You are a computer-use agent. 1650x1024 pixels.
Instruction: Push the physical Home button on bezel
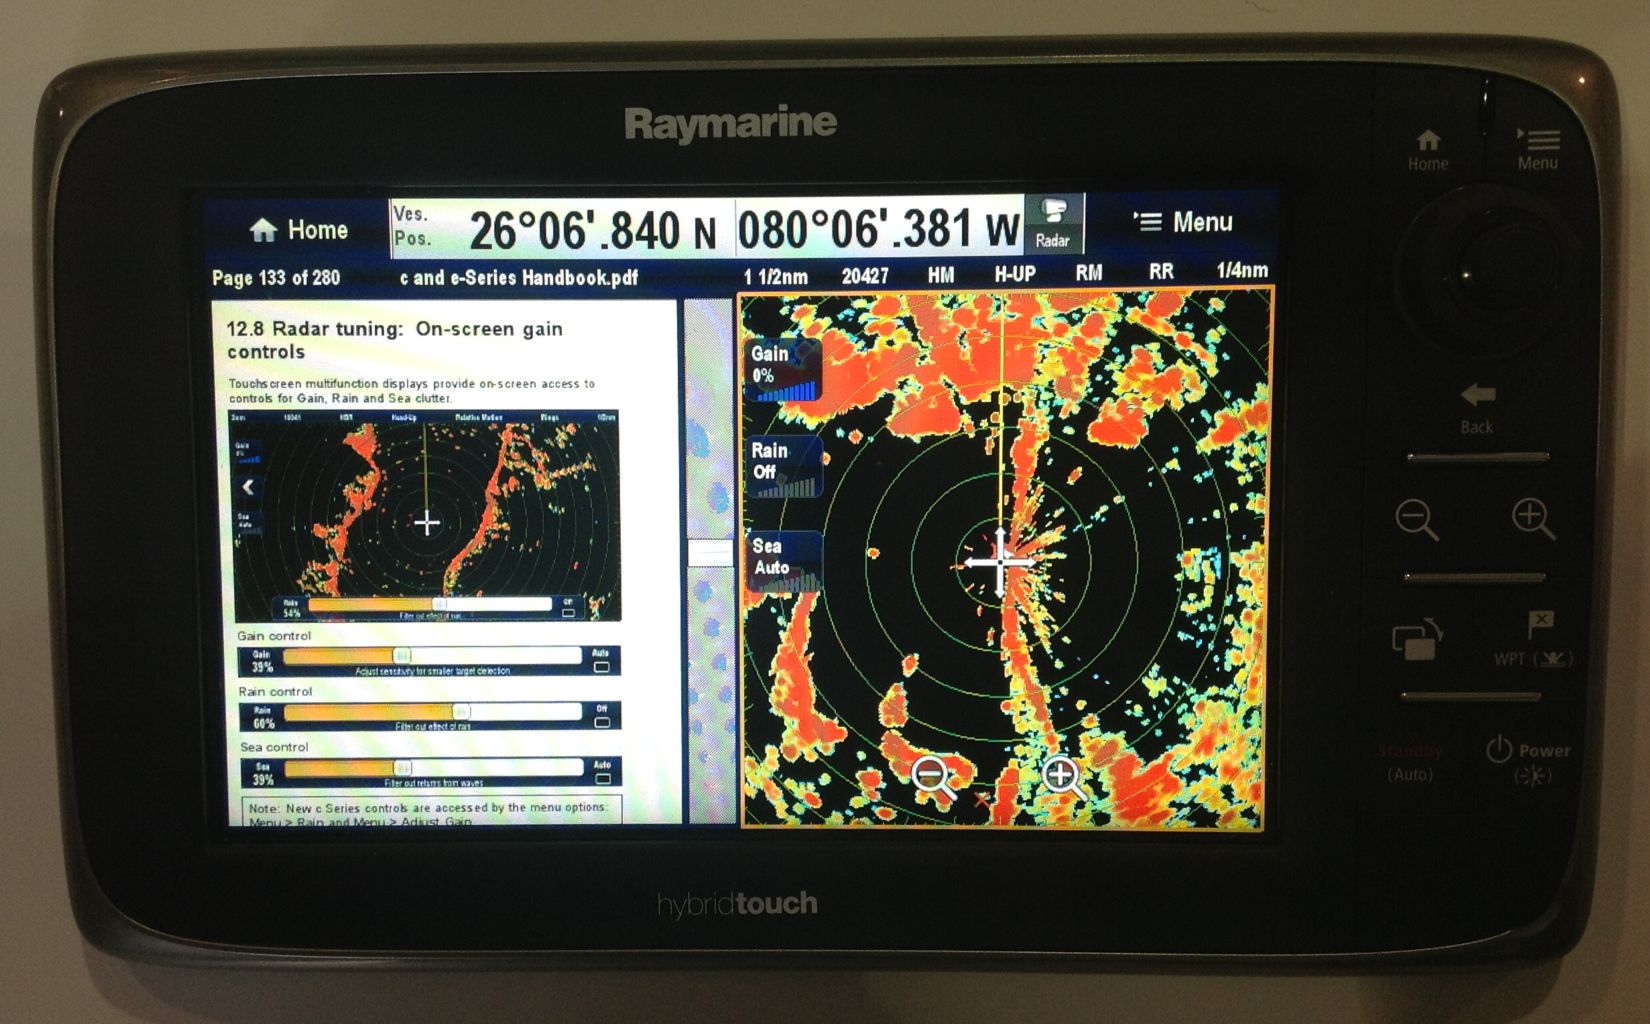[x=1428, y=150]
